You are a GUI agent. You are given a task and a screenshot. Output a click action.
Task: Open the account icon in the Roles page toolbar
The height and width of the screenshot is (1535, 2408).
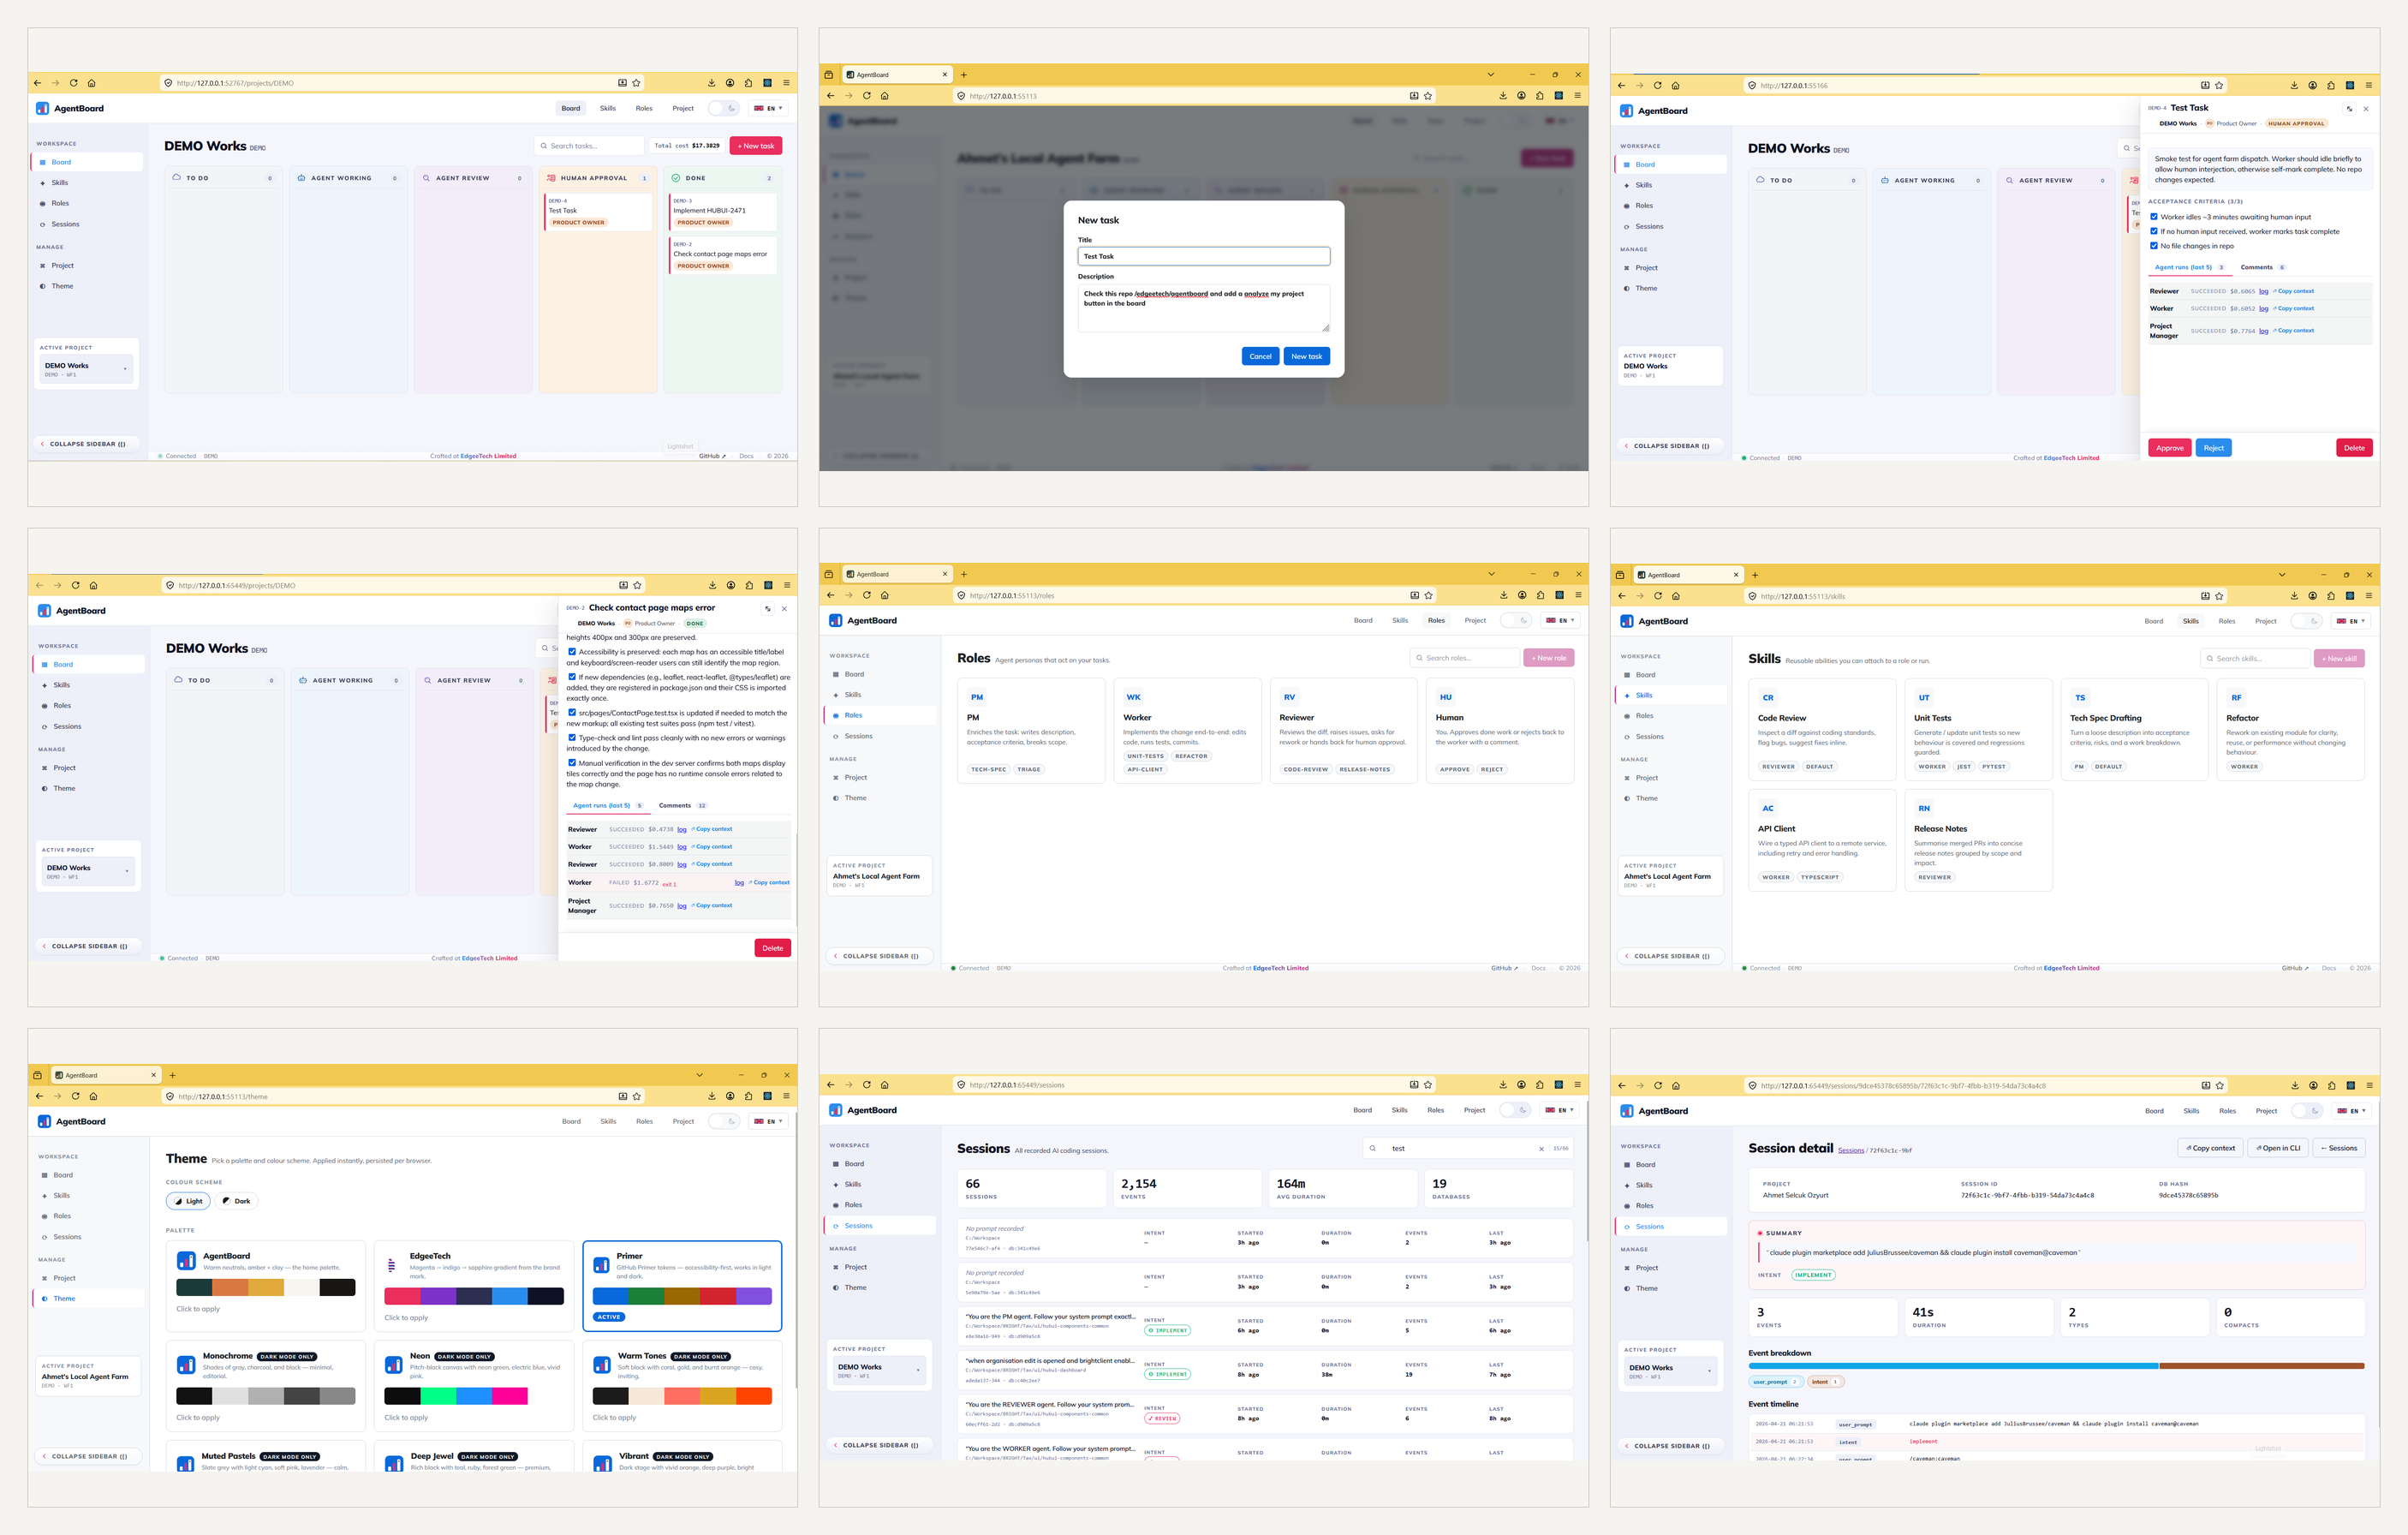point(1522,595)
